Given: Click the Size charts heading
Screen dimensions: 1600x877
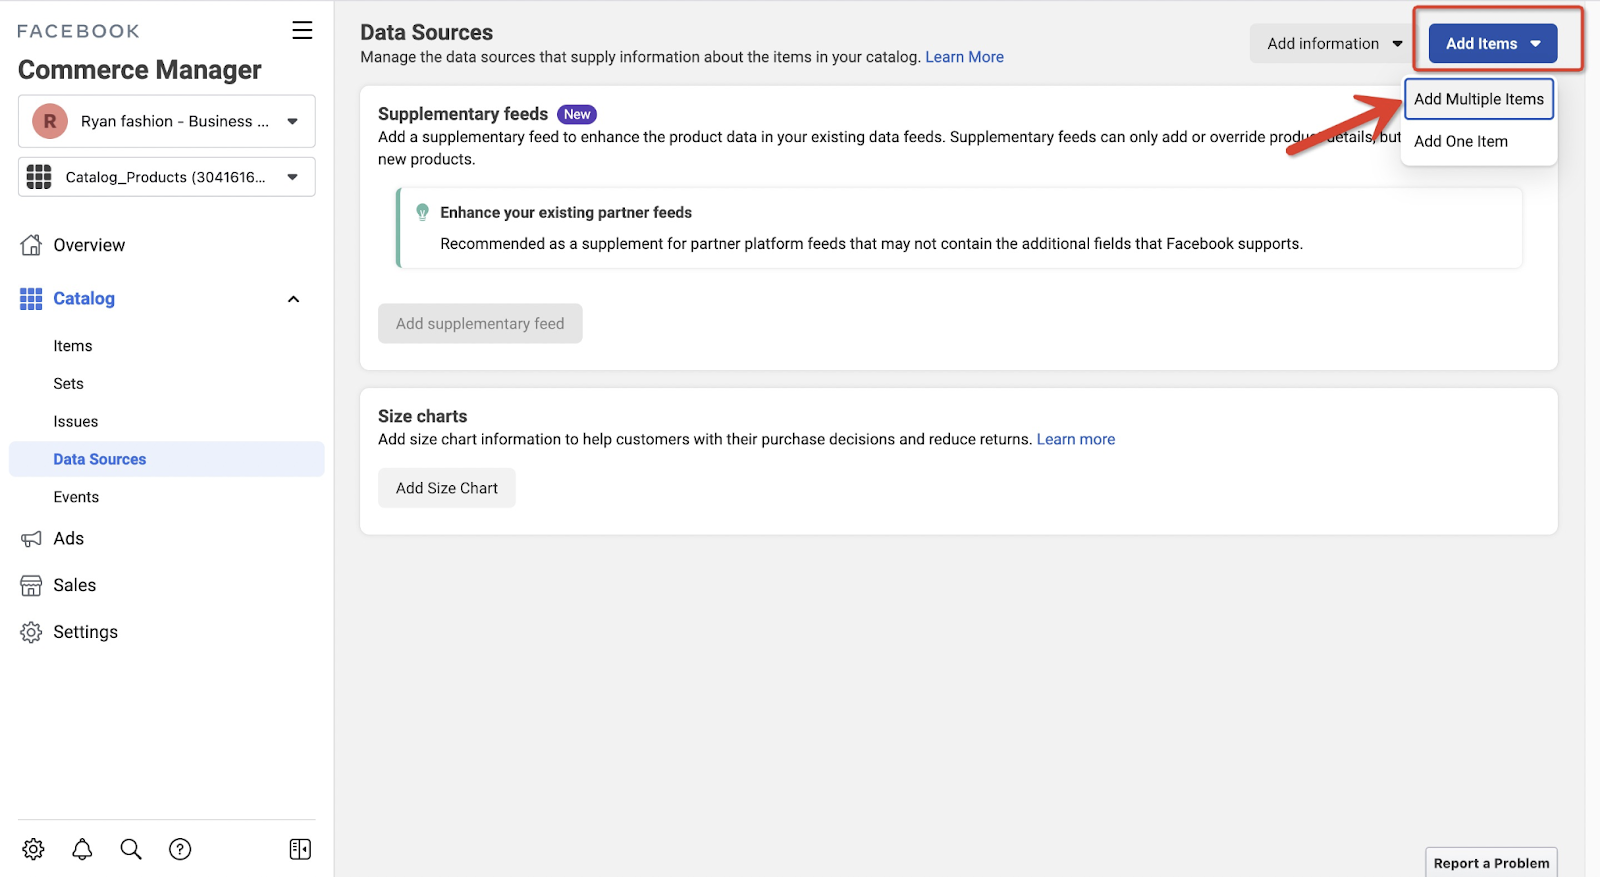Looking at the screenshot, I should click(x=423, y=416).
